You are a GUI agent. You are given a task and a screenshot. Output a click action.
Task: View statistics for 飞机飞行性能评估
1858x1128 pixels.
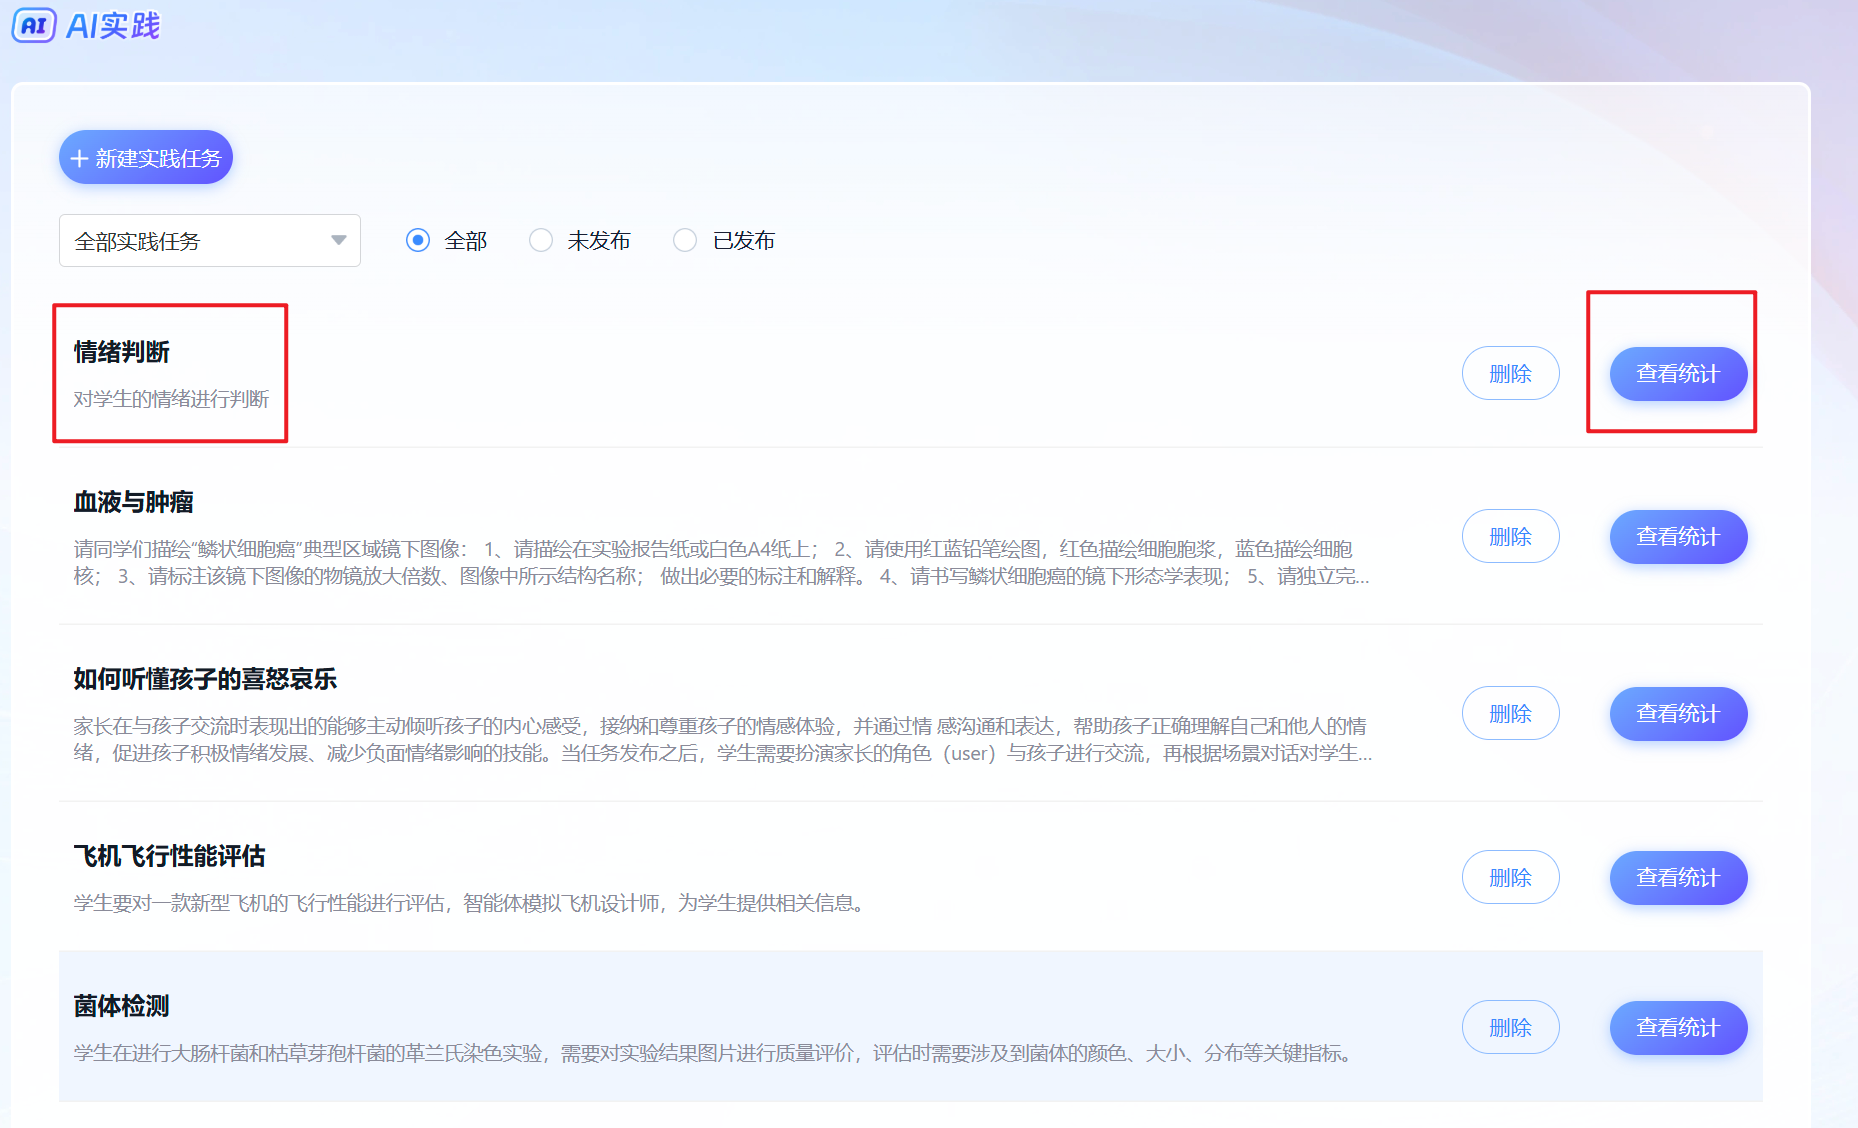coord(1677,878)
